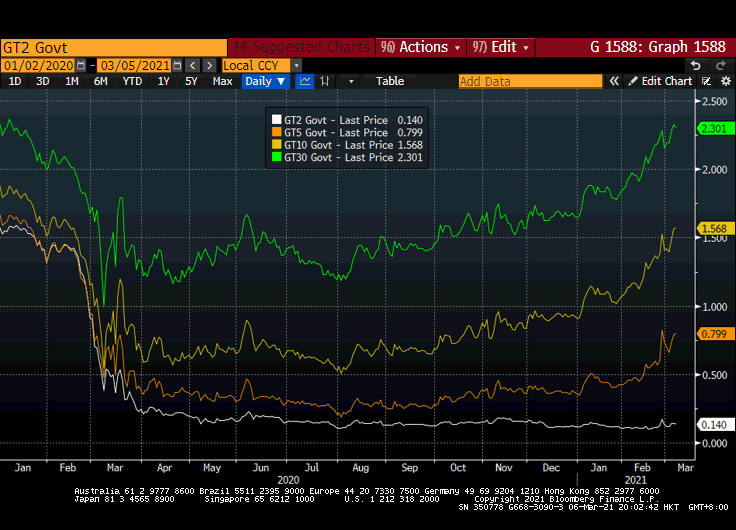Select the Max time range
Screen dimensions: 736x530
tap(222, 81)
